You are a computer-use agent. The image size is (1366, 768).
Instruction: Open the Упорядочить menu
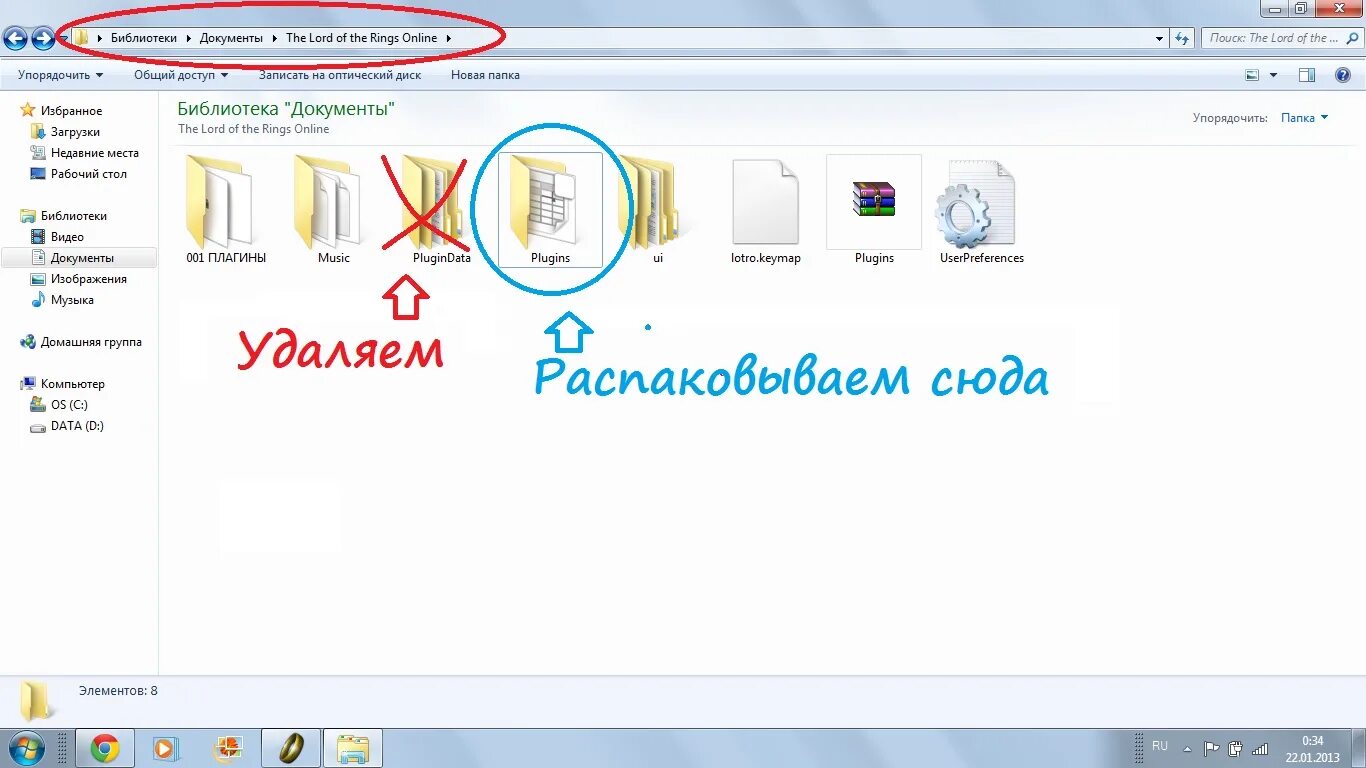pos(60,75)
